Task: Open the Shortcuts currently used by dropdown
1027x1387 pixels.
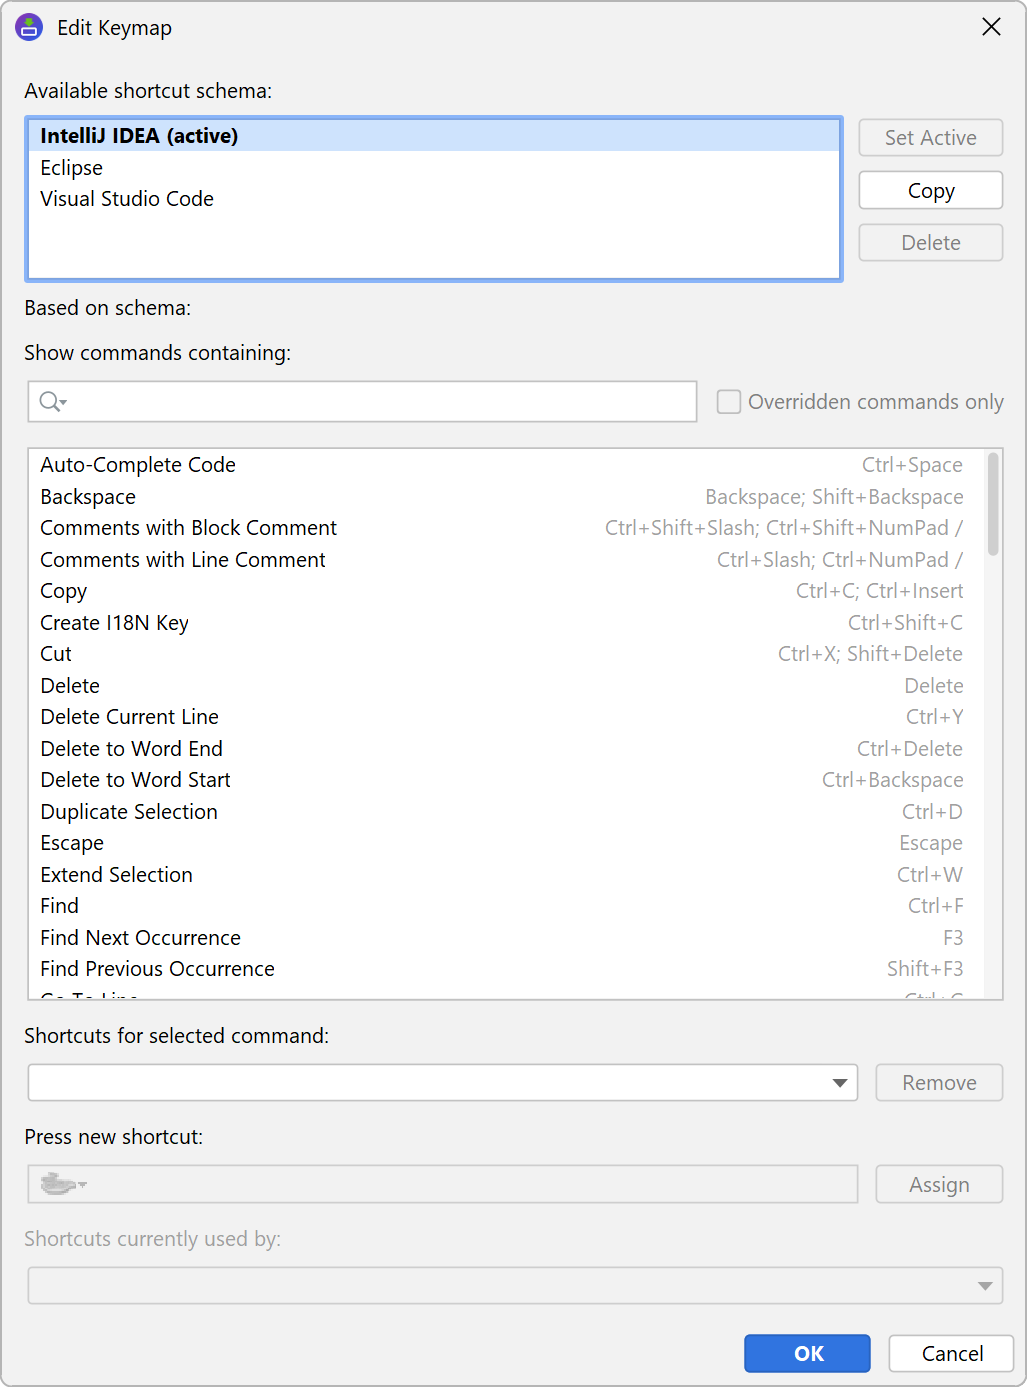Action: (985, 1286)
